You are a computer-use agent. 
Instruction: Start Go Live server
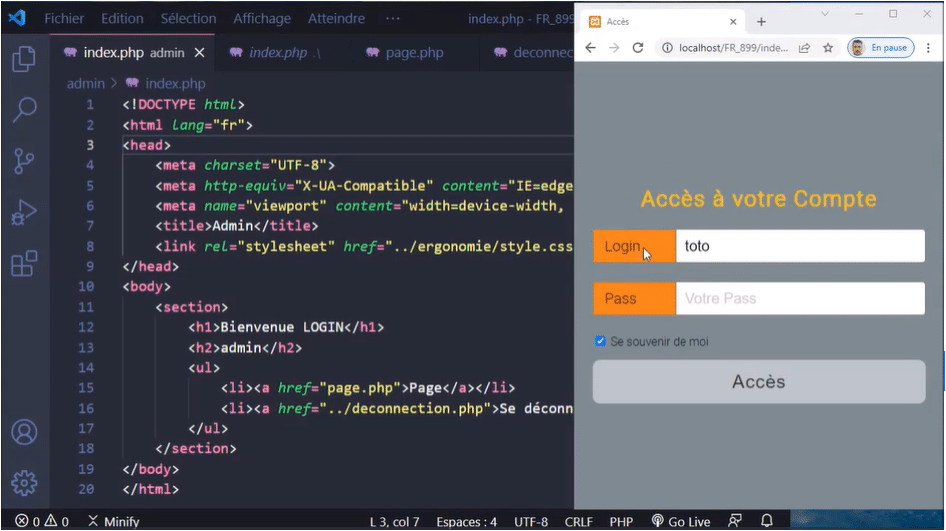point(681,521)
